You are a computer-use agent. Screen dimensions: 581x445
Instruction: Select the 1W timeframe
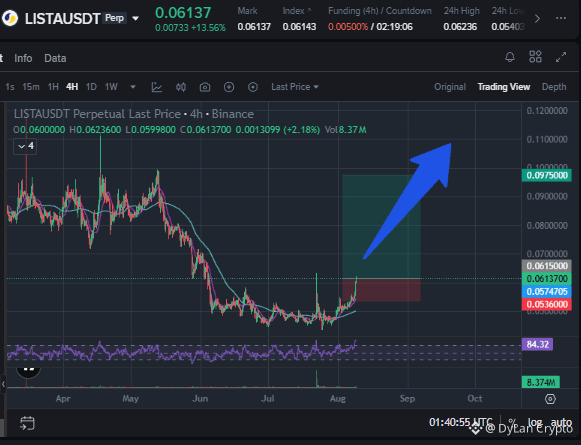pyautogui.click(x=111, y=87)
